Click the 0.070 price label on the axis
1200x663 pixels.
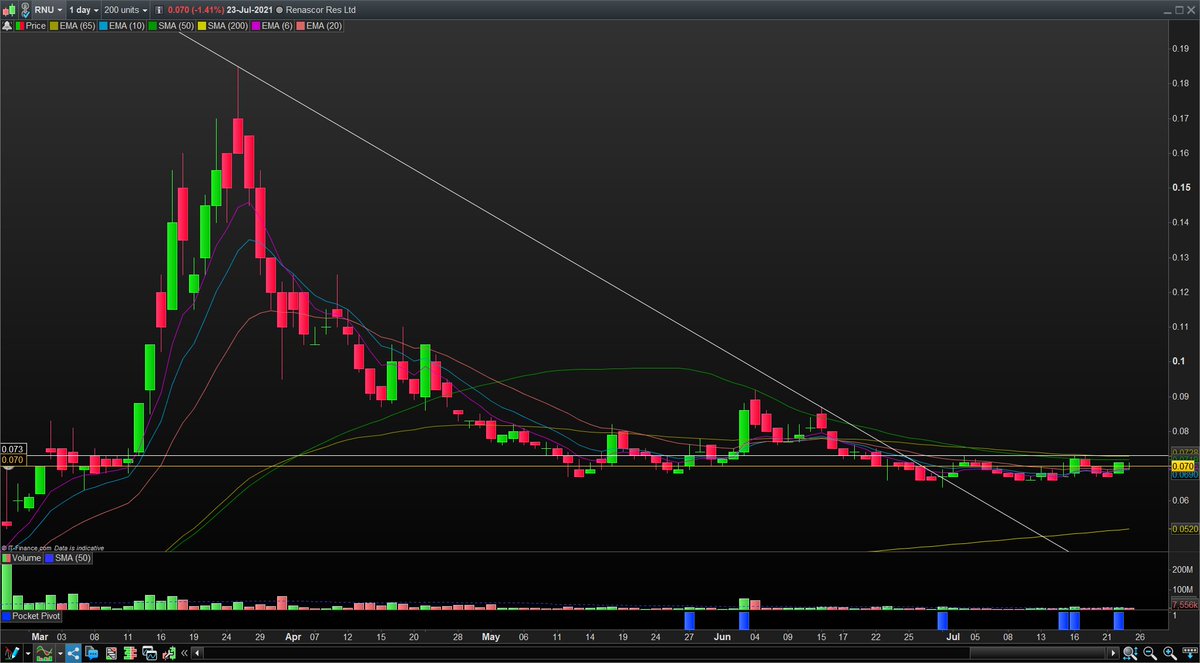point(1182,466)
